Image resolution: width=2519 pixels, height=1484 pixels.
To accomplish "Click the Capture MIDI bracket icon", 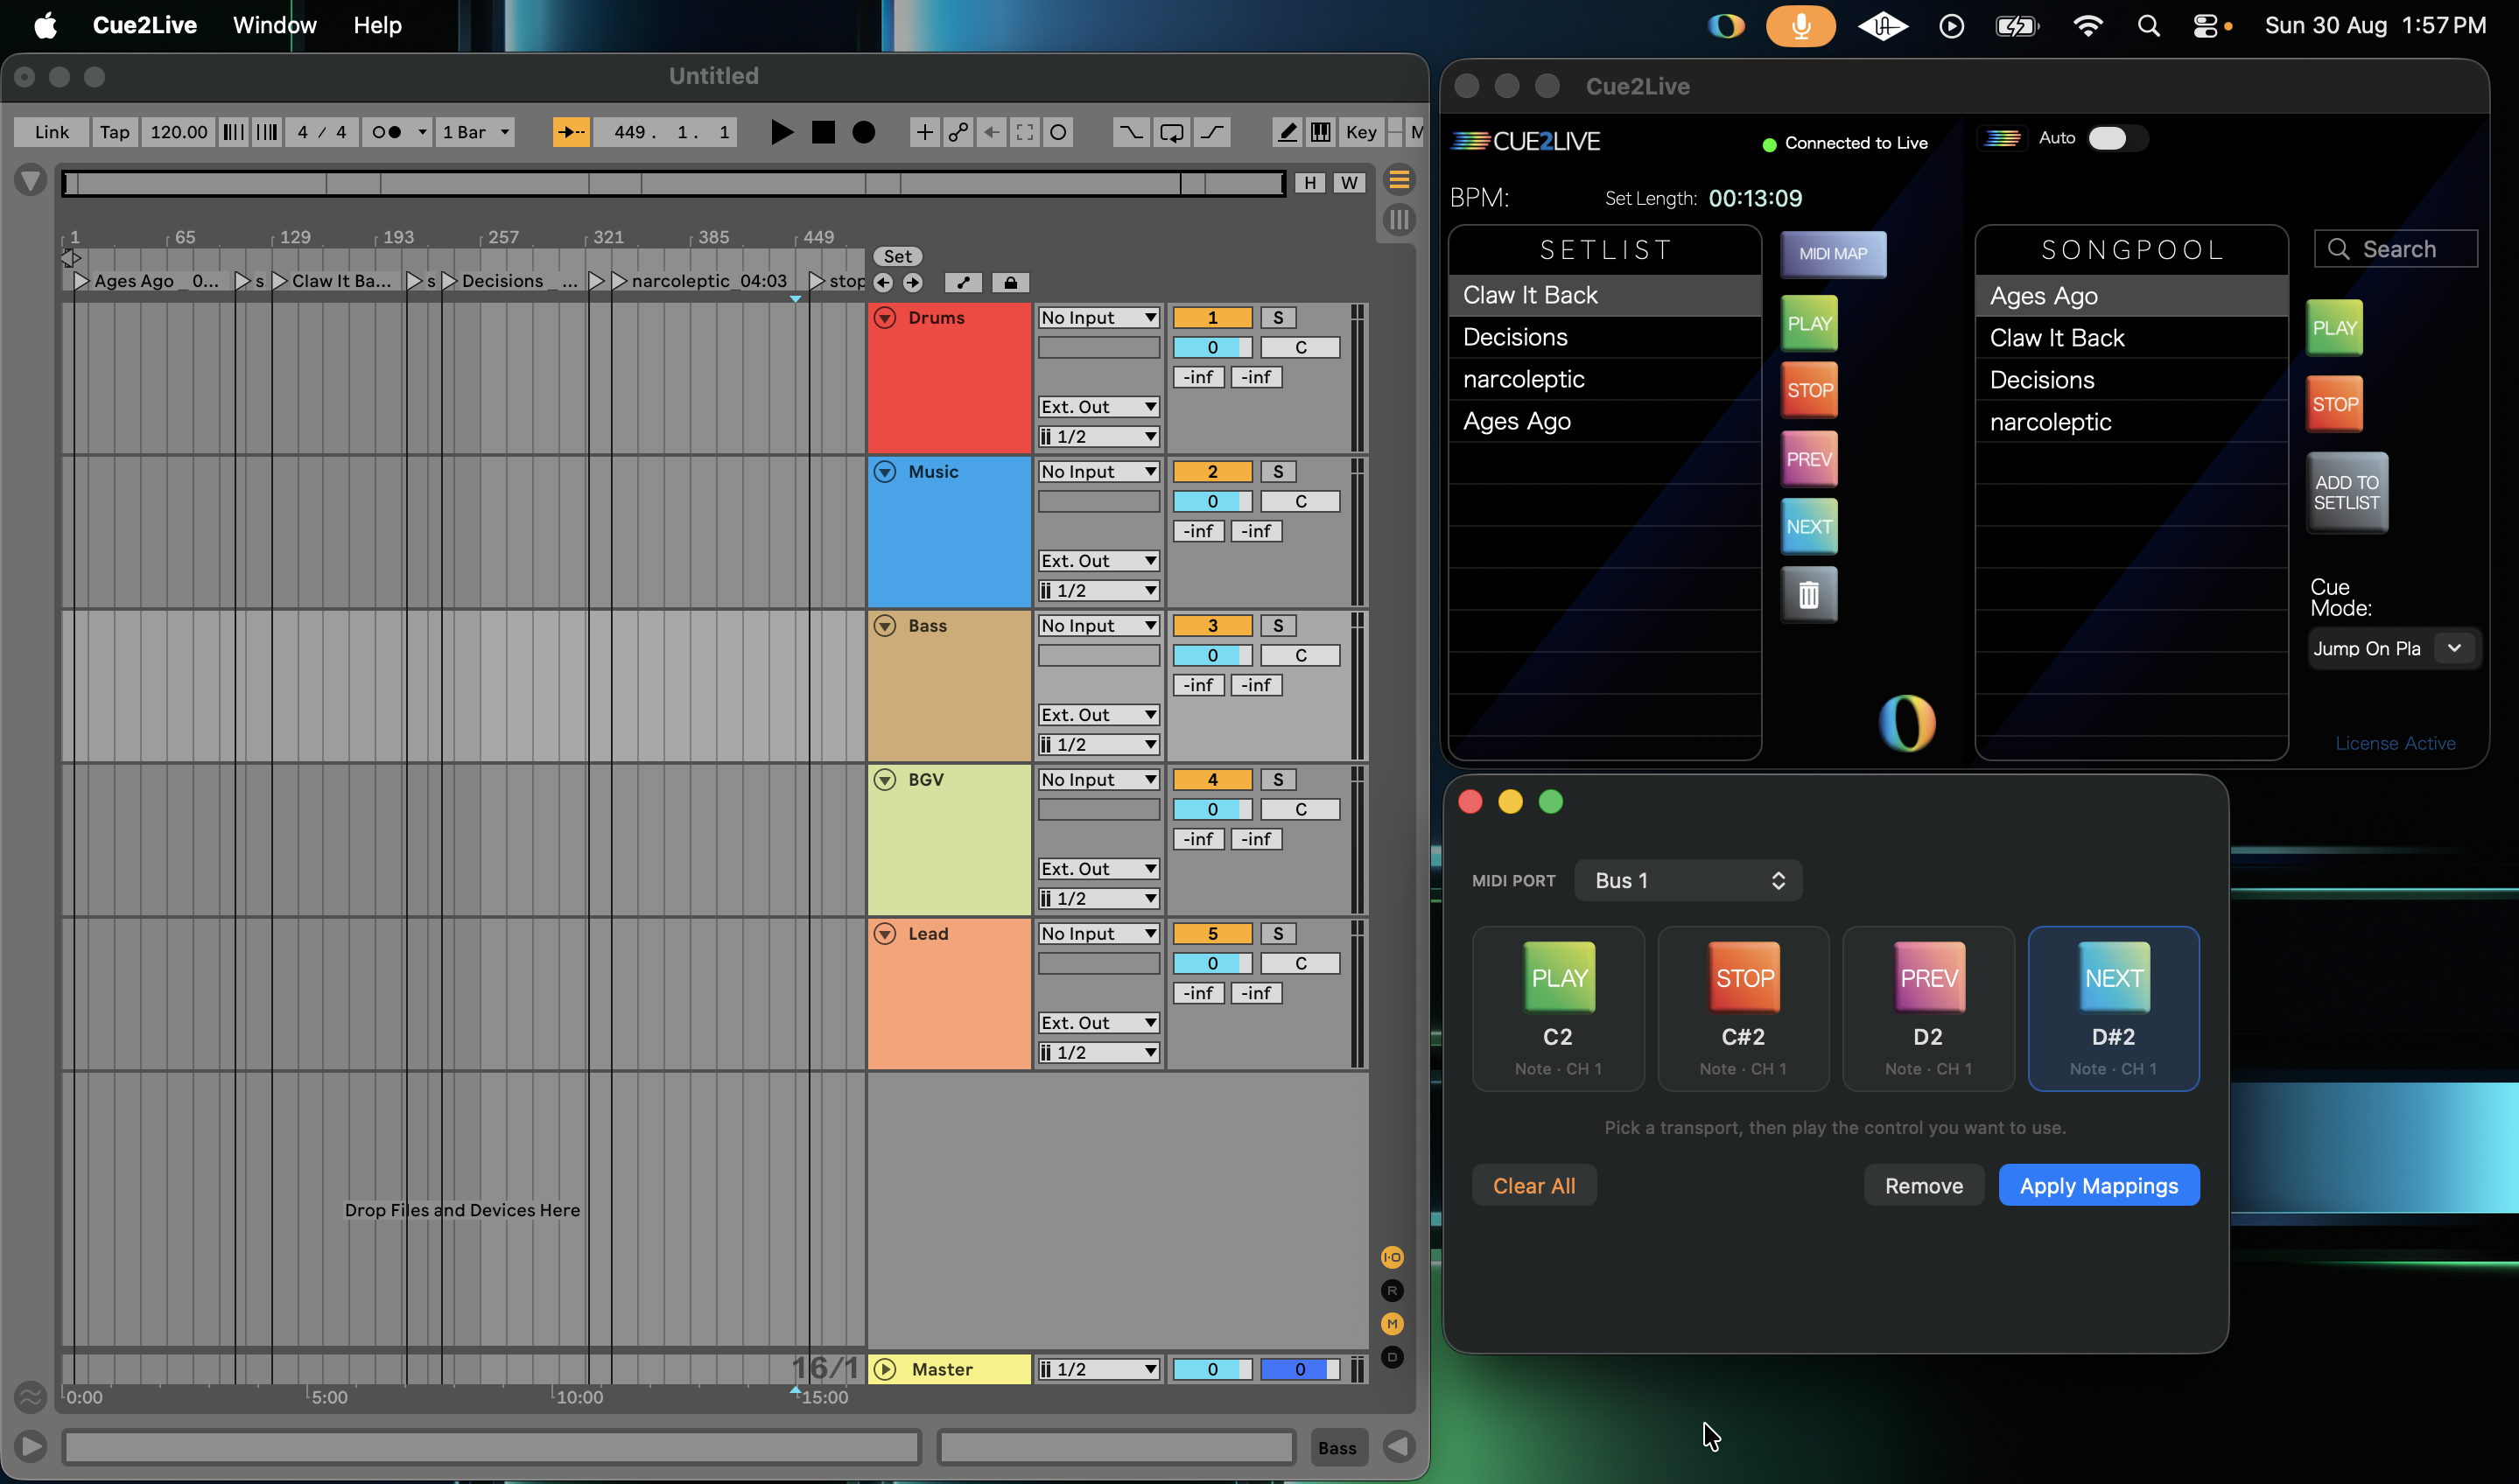I will tap(1025, 132).
